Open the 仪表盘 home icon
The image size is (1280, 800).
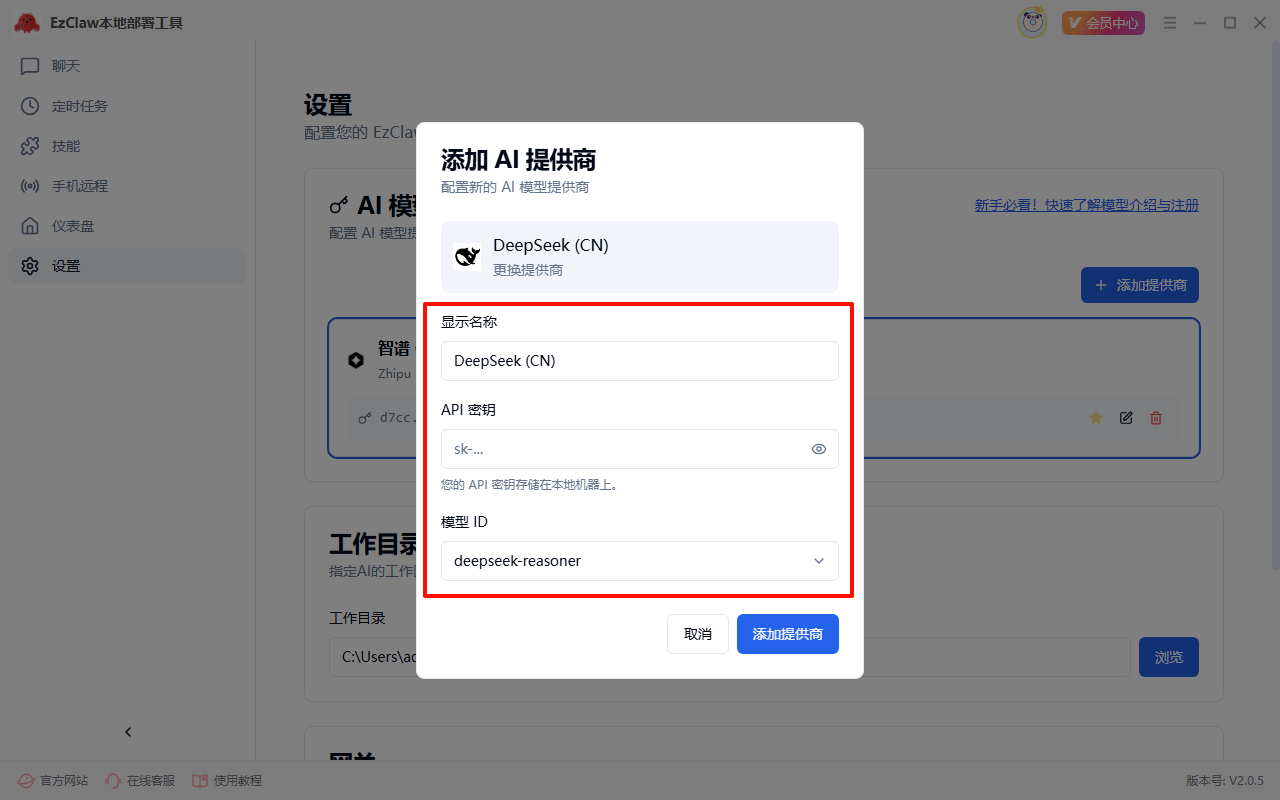(30, 226)
